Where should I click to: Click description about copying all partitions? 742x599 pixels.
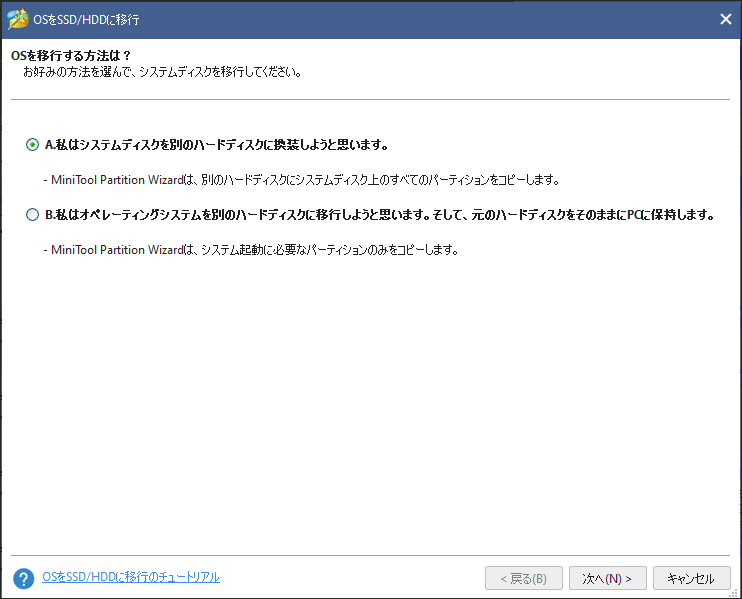[305, 180]
